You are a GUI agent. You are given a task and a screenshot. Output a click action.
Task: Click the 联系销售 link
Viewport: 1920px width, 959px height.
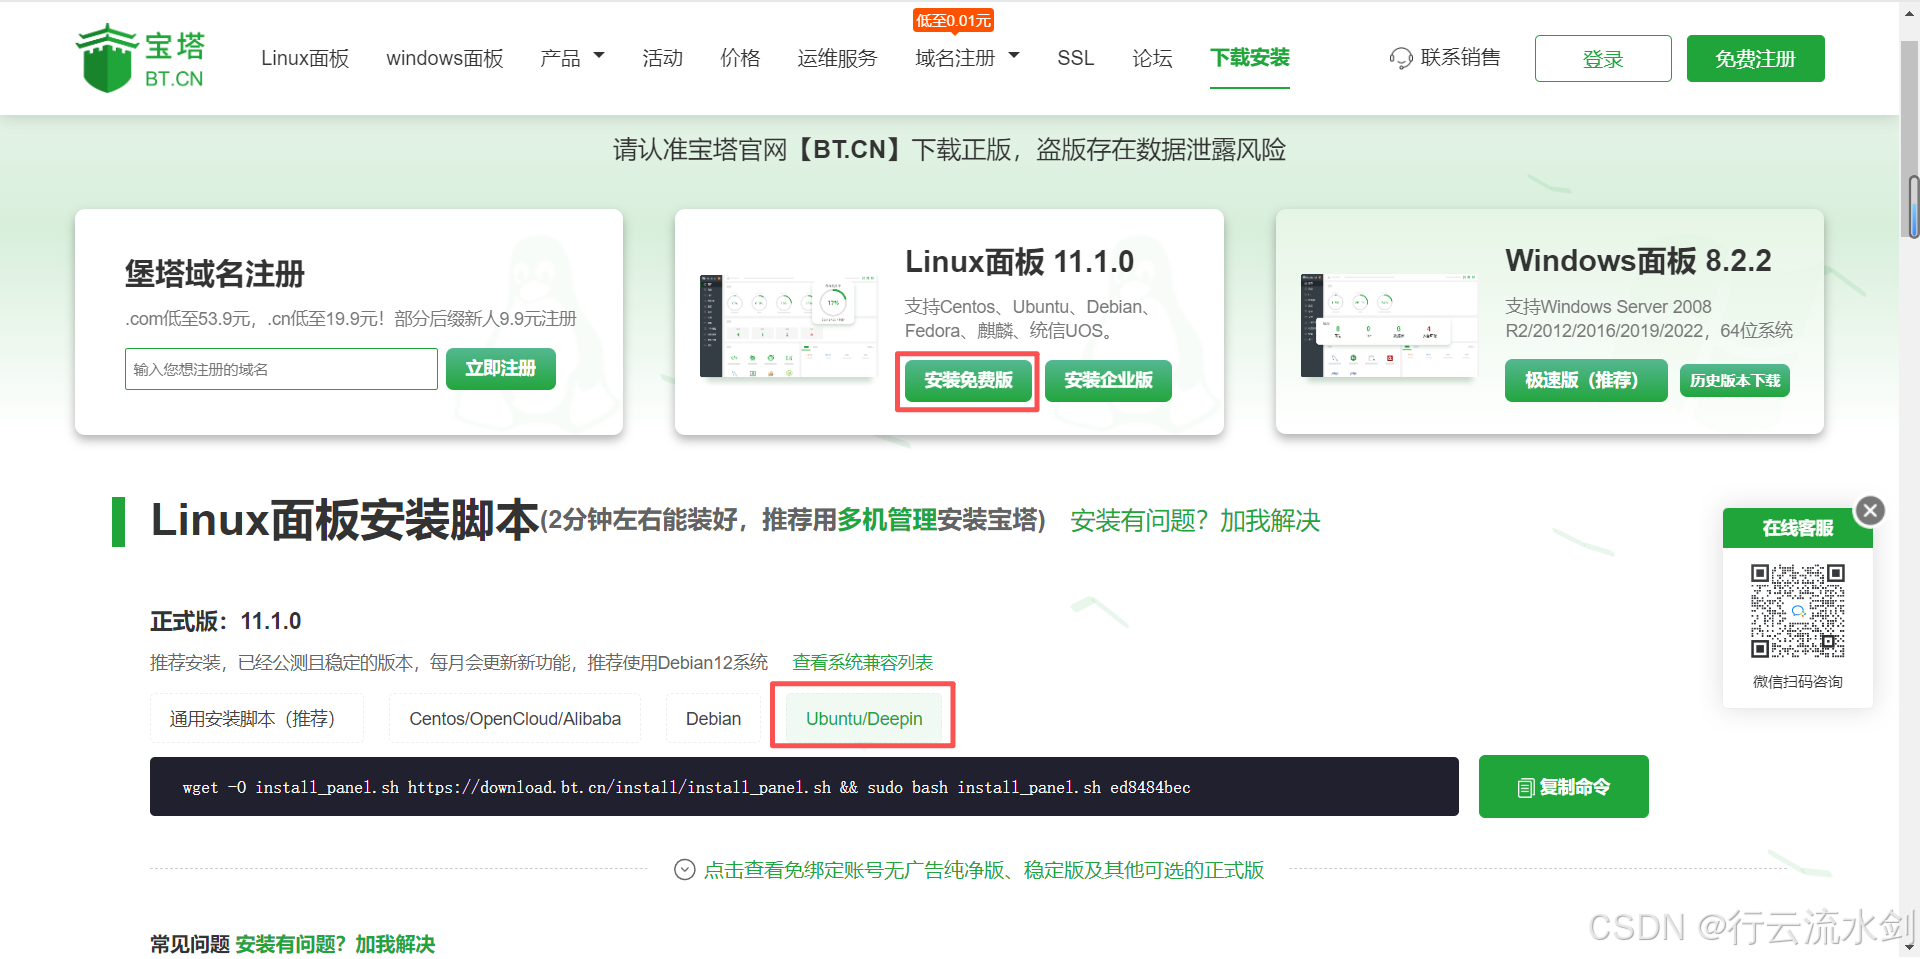(1460, 58)
